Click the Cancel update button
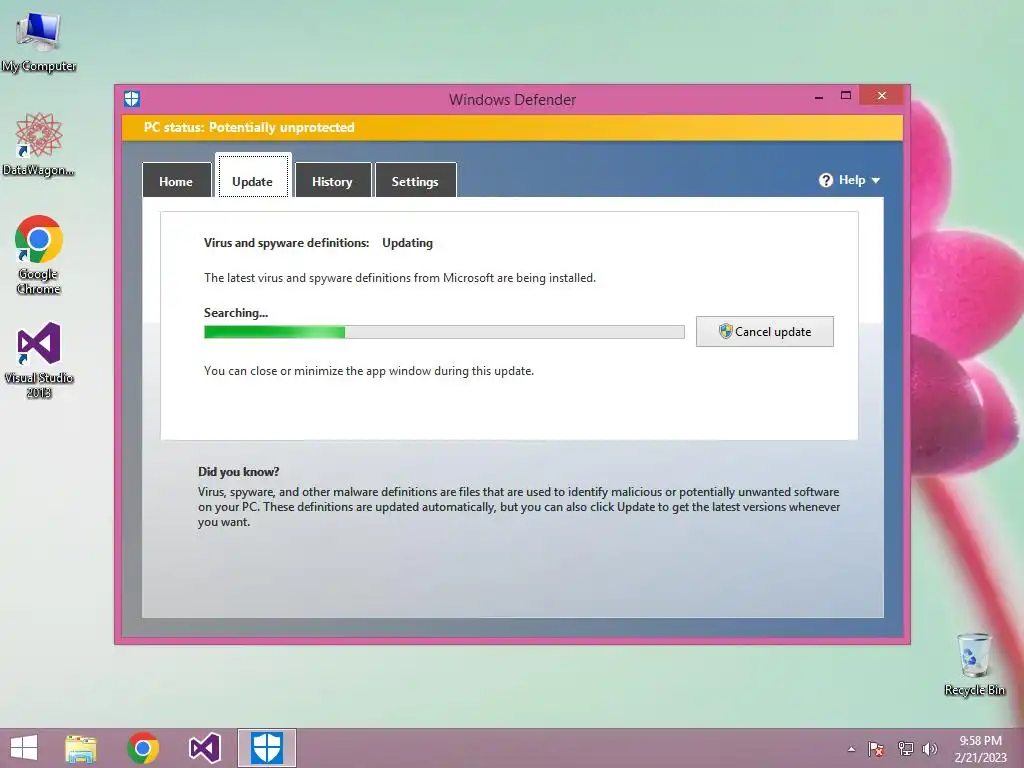 tap(765, 332)
